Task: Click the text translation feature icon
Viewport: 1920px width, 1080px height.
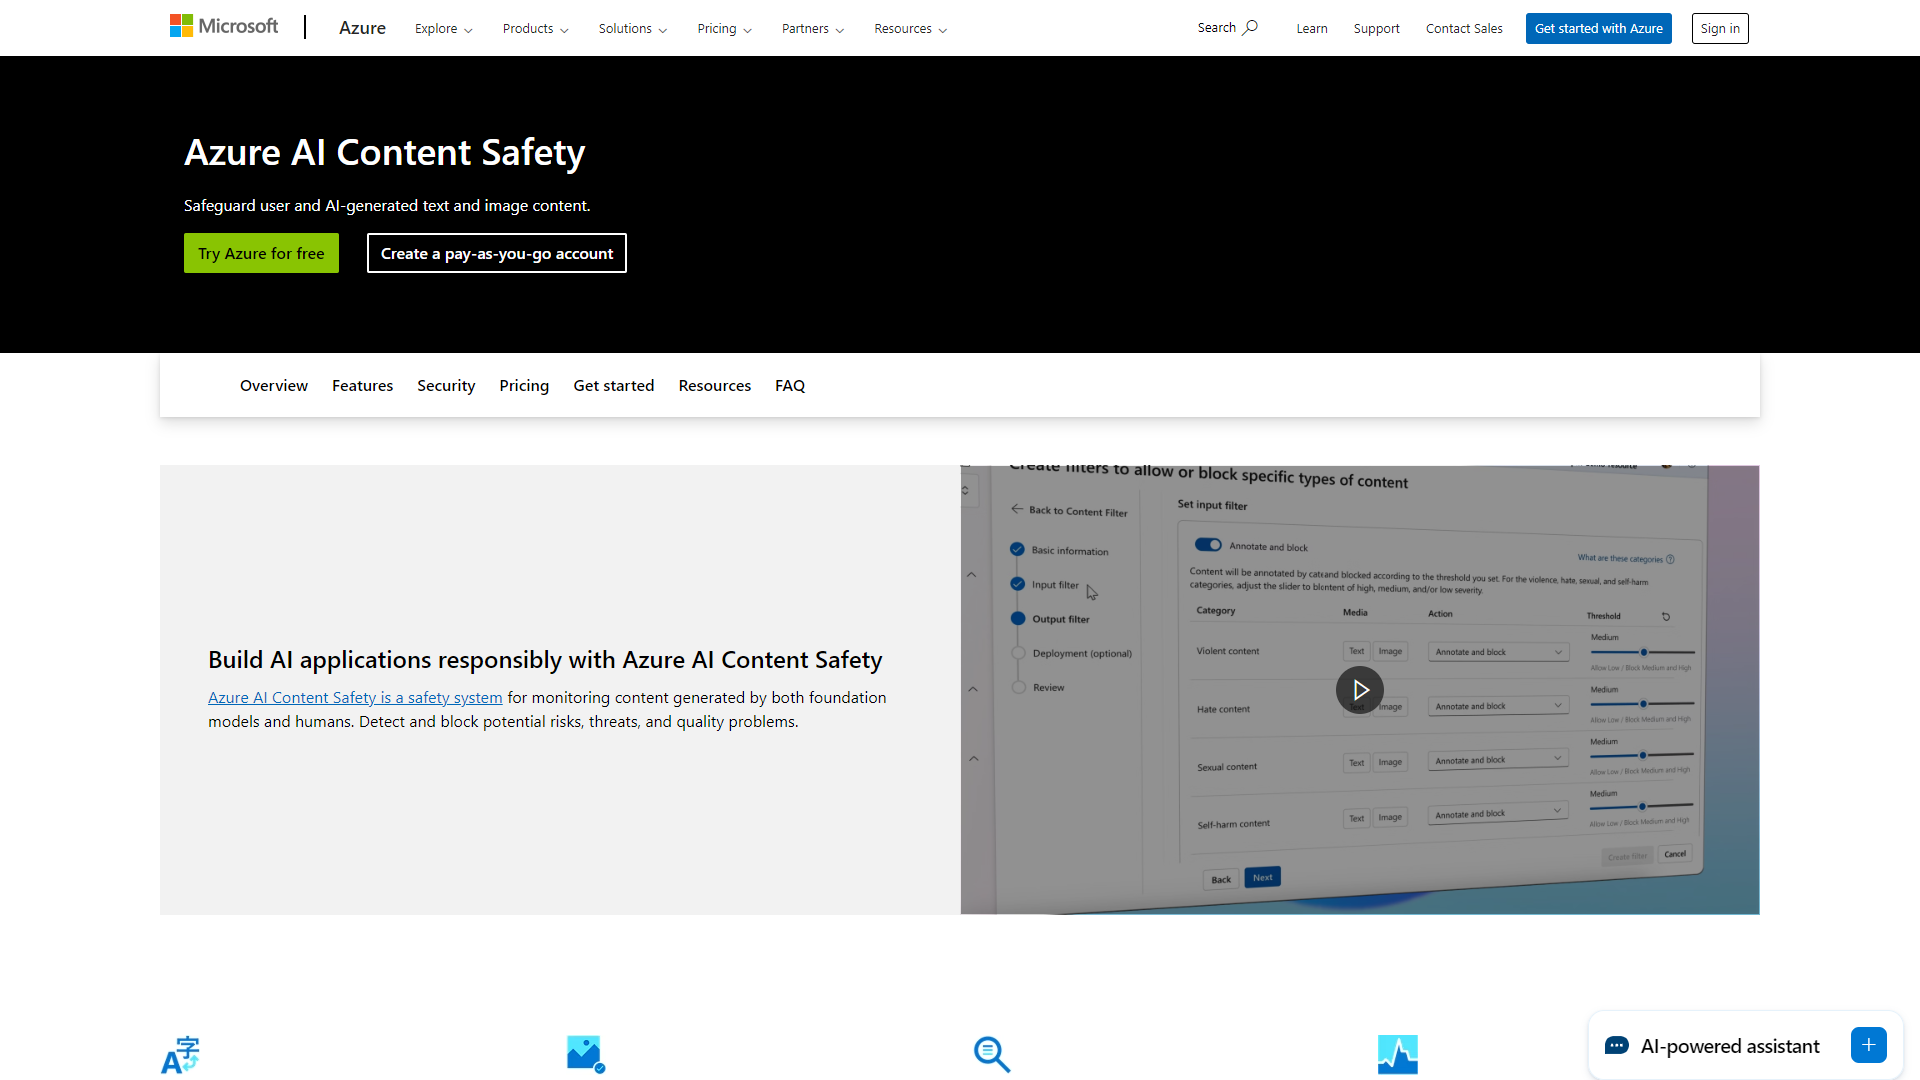Action: click(x=181, y=1054)
